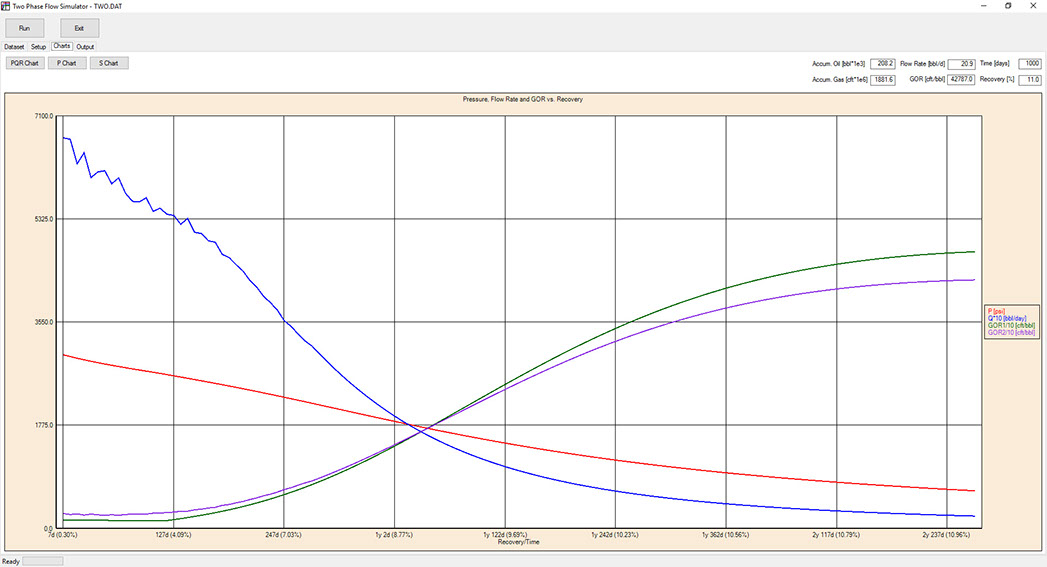Viewport: 1047px width, 567px height.
Task: Click the green GOR1/10 legend entry
Action: [x=1010, y=325]
